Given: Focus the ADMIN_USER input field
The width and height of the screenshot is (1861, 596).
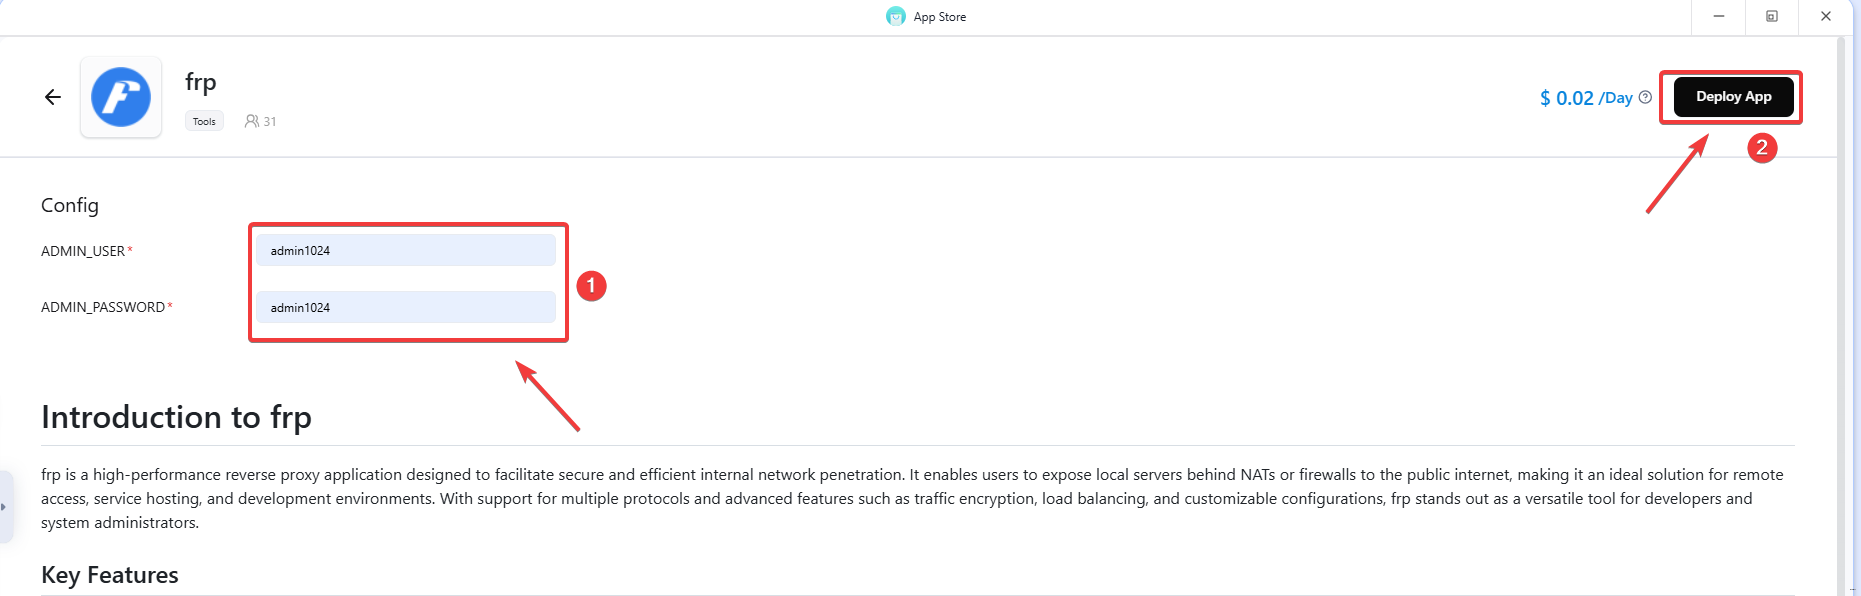Looking at the screenshot, I should point(405,250).
